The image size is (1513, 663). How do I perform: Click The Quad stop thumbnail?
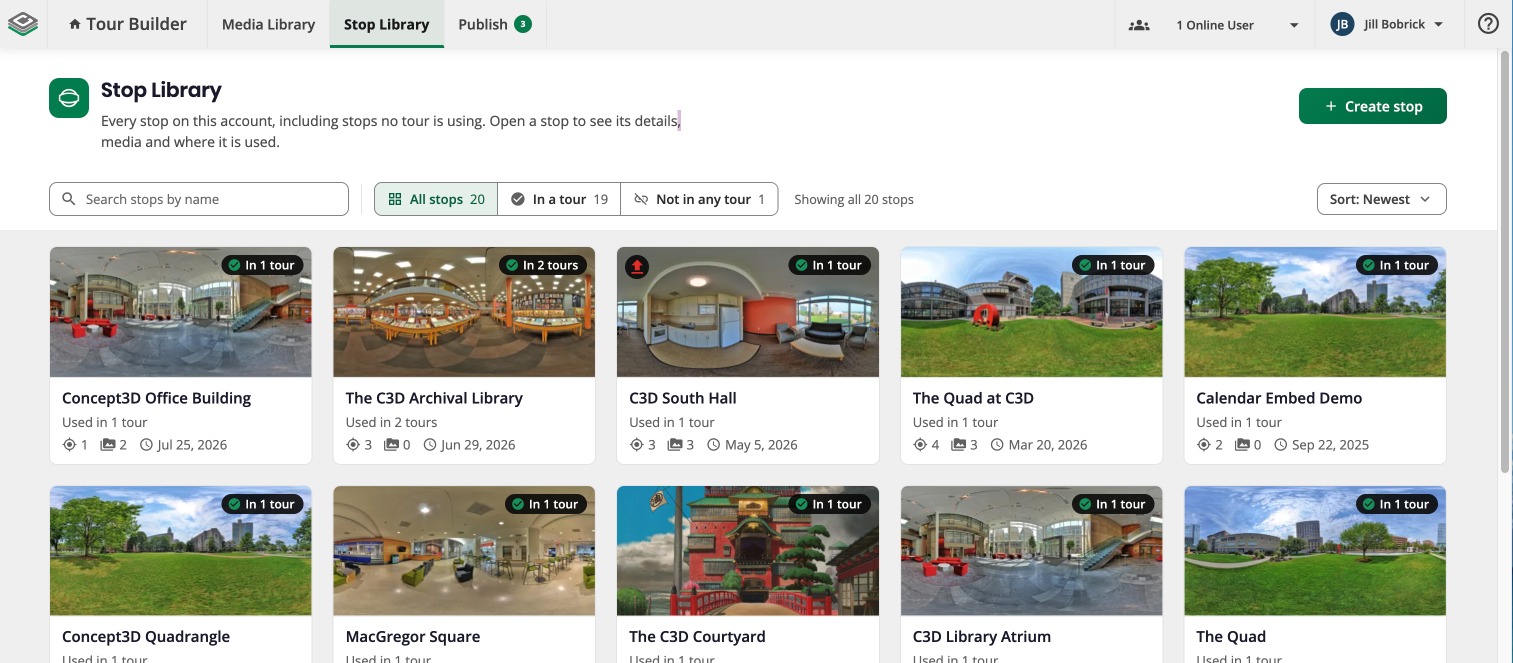(1315, 551)
